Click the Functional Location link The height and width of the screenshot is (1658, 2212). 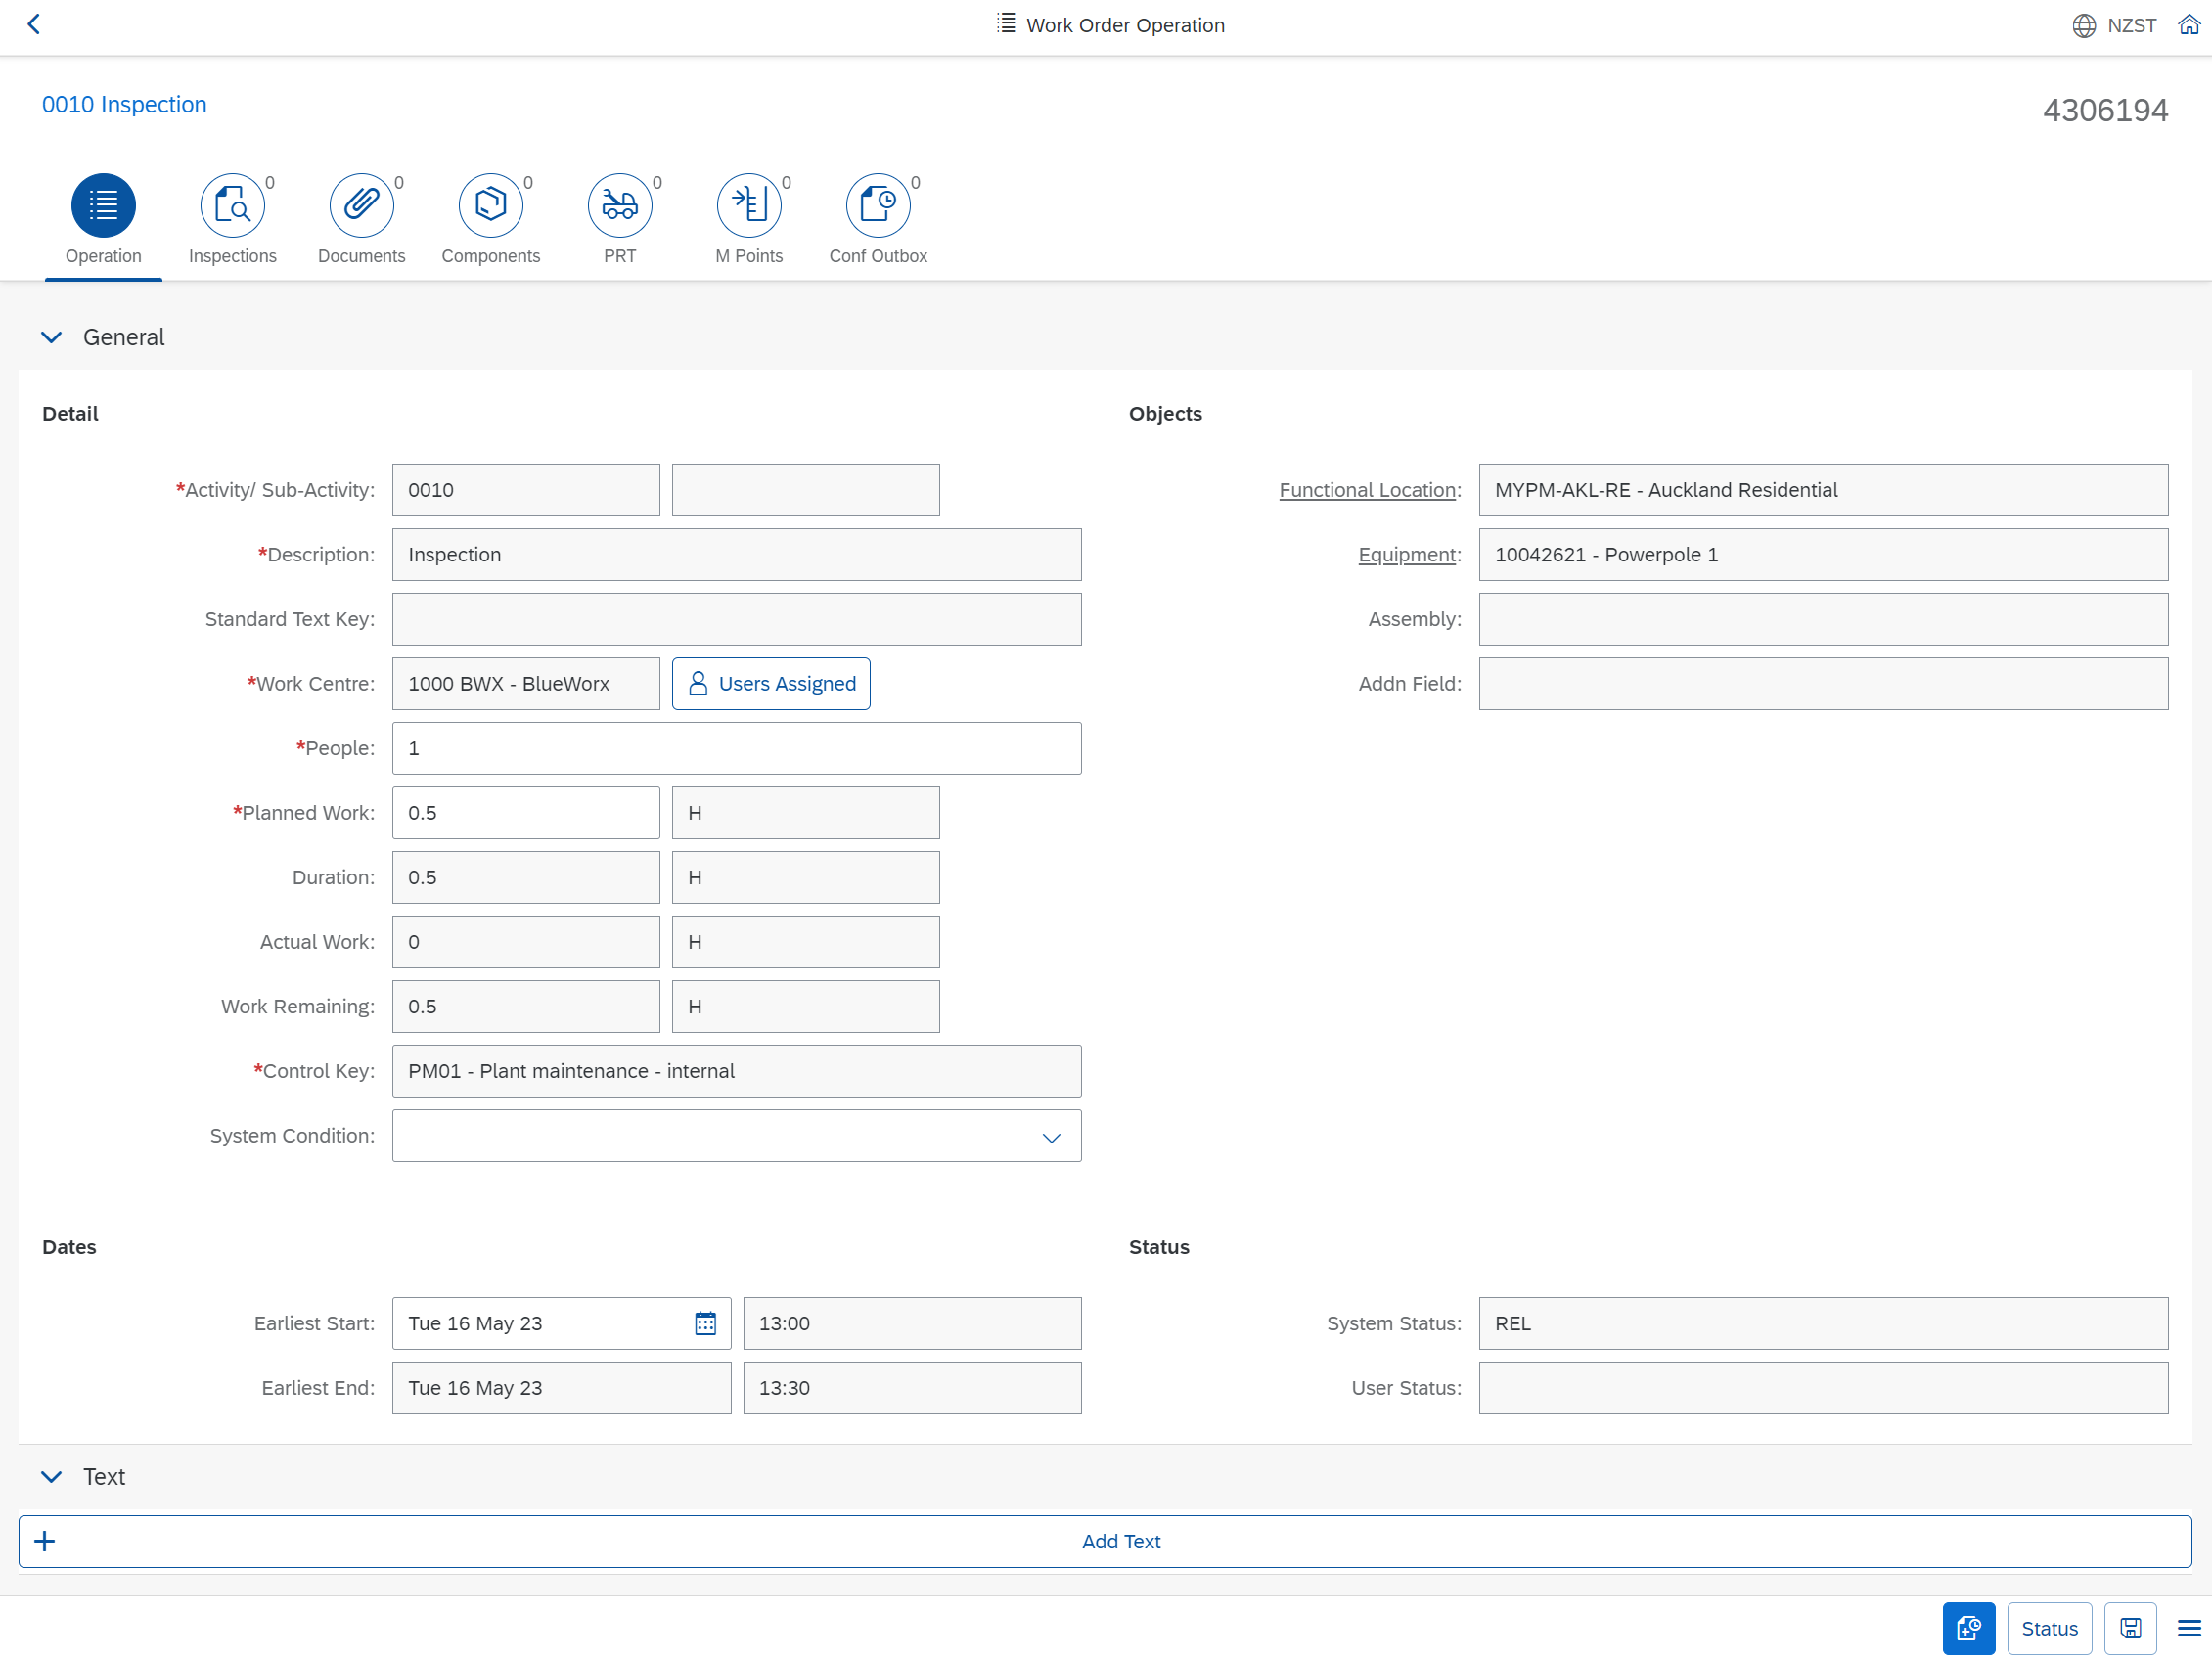1367,490
